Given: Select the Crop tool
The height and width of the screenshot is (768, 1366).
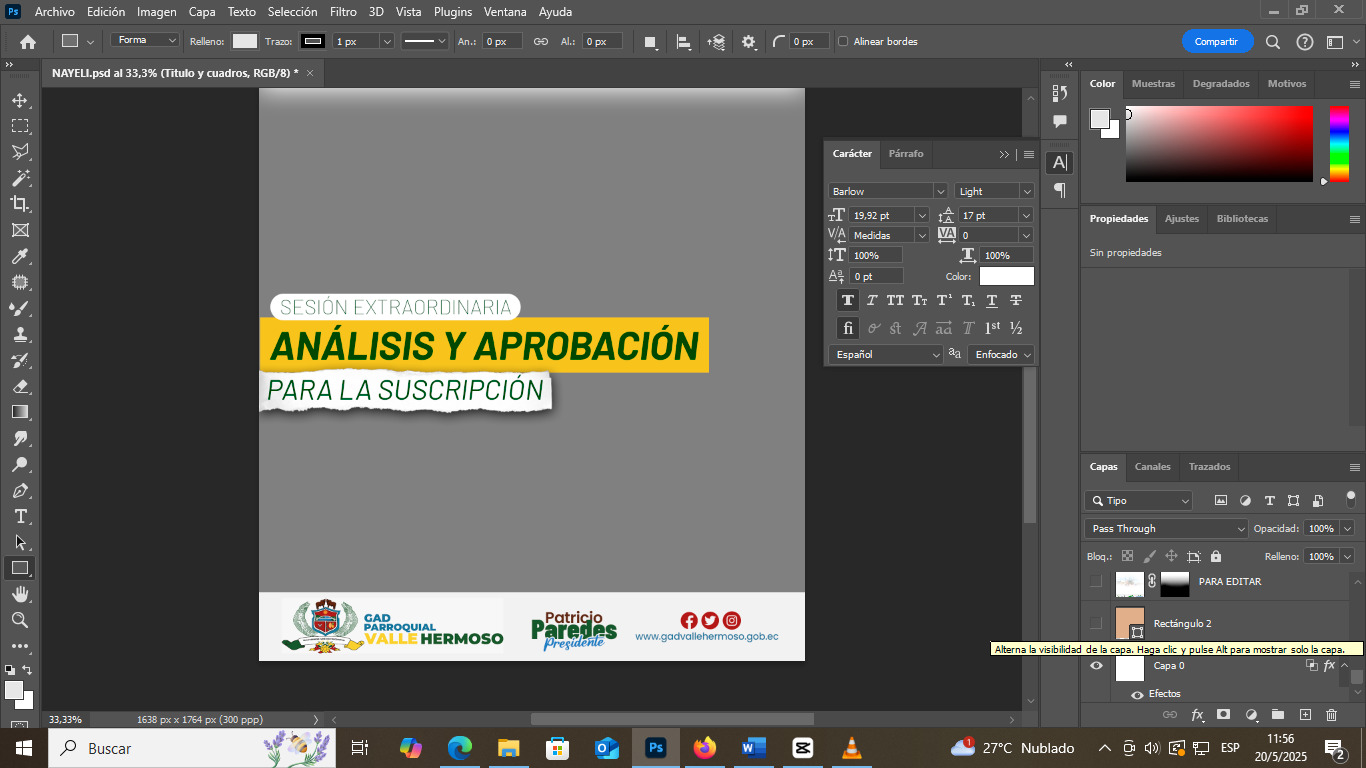Looking at the screenshot, I should click(20, 204).
